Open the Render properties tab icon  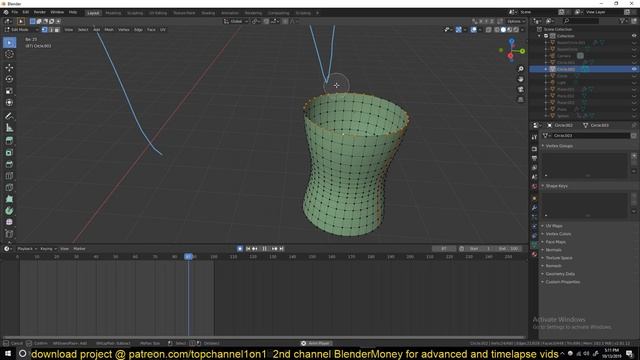(x=534, y=149)
